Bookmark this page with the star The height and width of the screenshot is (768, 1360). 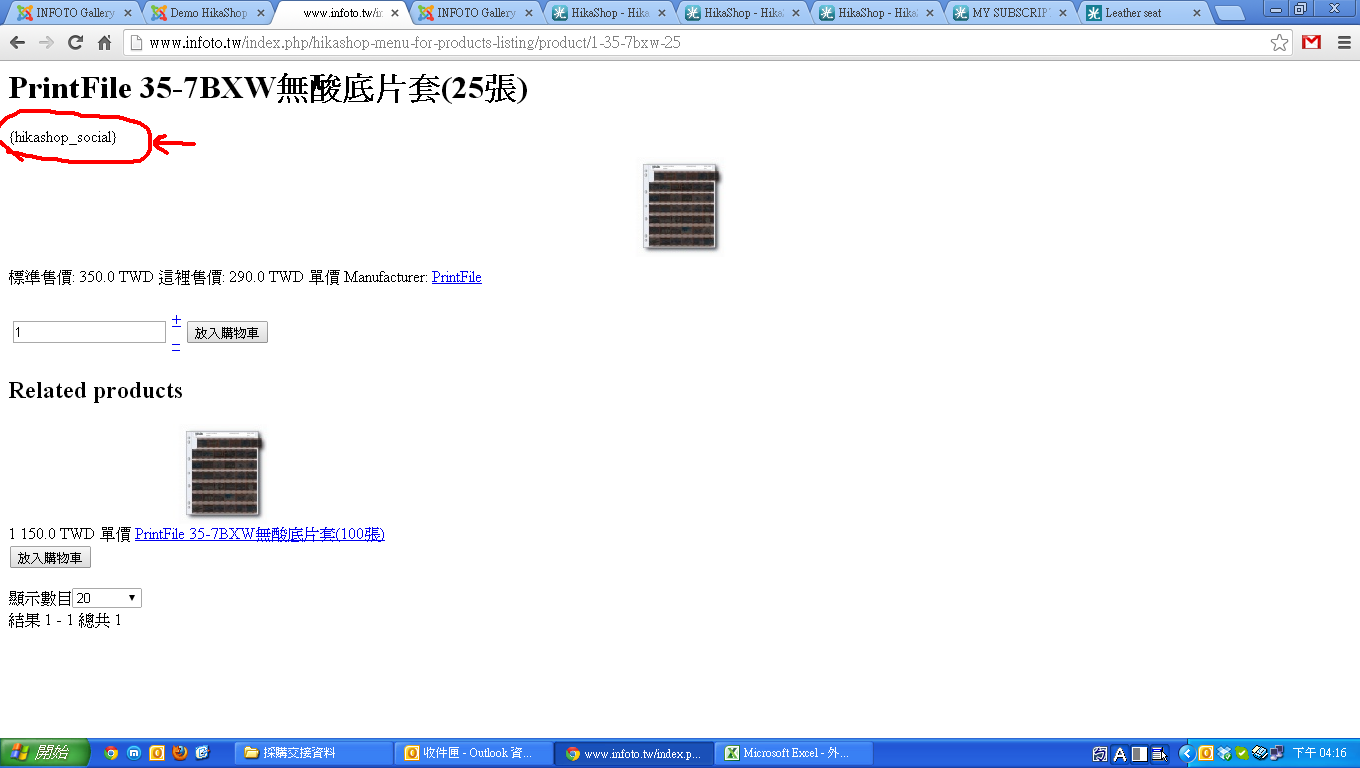click(x=1279, y=43)
